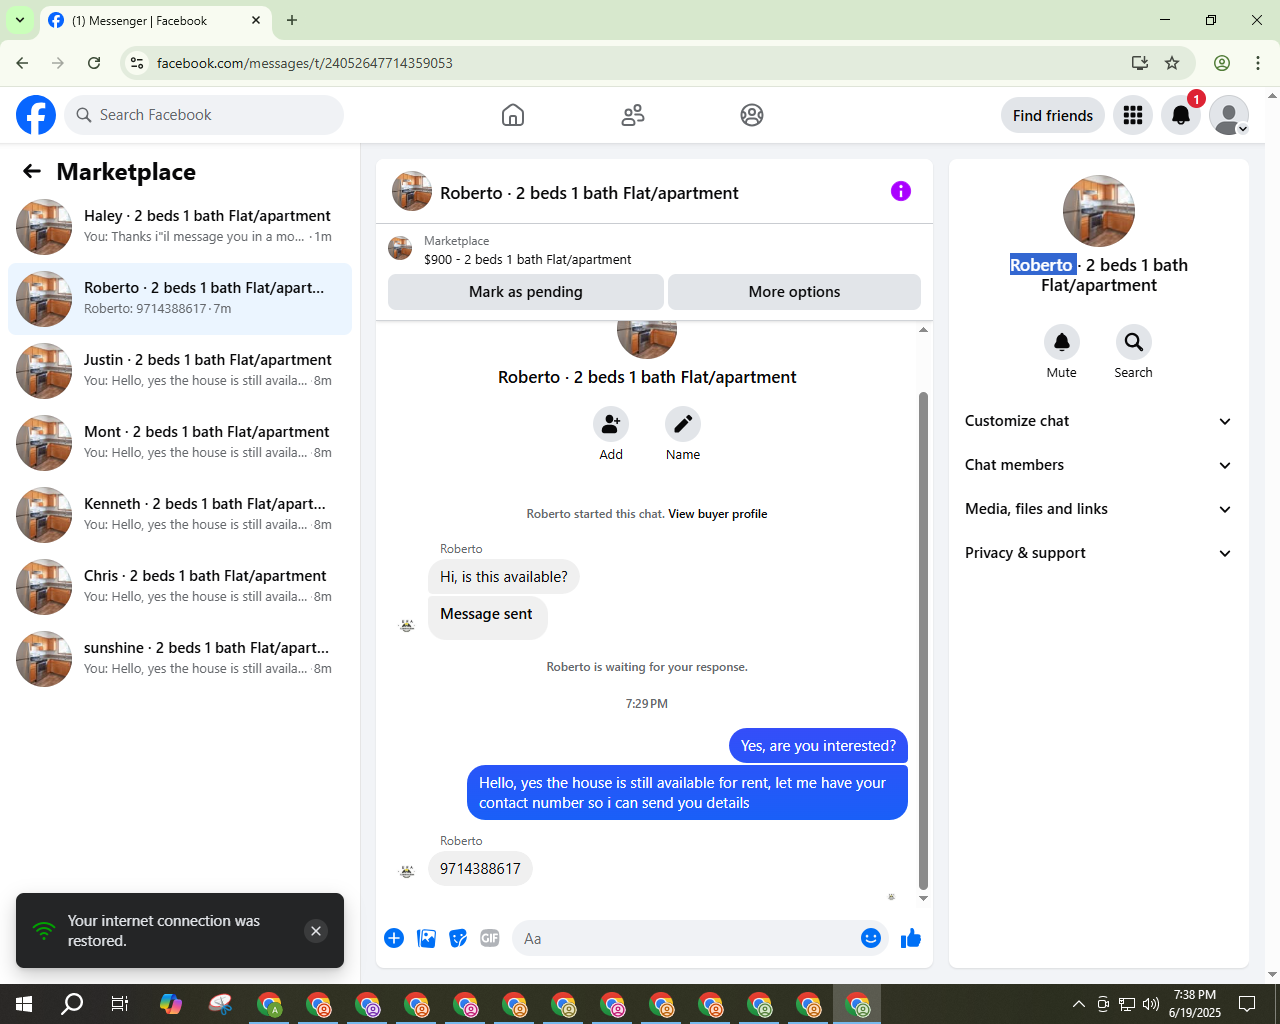This screenshot has width=1280, height=1024.
Task: Open Windows Task View
Action: pyautogui.click(x=120, y=1004)
